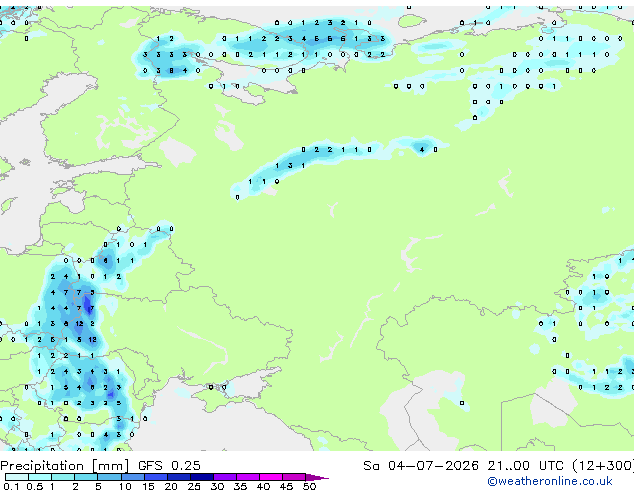
Task: Click the weatheronline.co.uk copyright link
Action: click(550, 481)
